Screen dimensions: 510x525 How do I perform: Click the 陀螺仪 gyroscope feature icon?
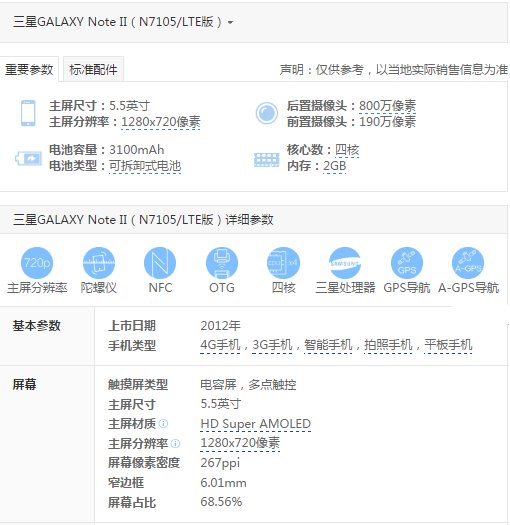(99, 263)
